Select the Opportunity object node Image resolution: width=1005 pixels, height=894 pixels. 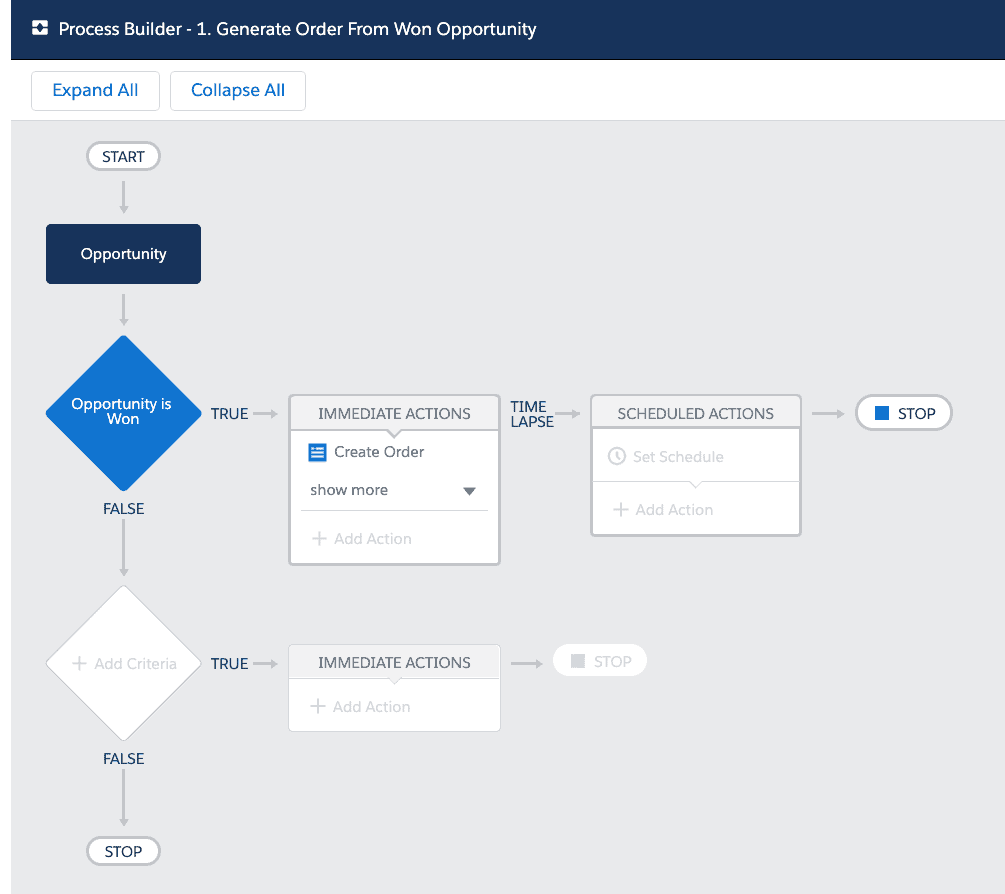pyautogui.click(x=124, y=254)
